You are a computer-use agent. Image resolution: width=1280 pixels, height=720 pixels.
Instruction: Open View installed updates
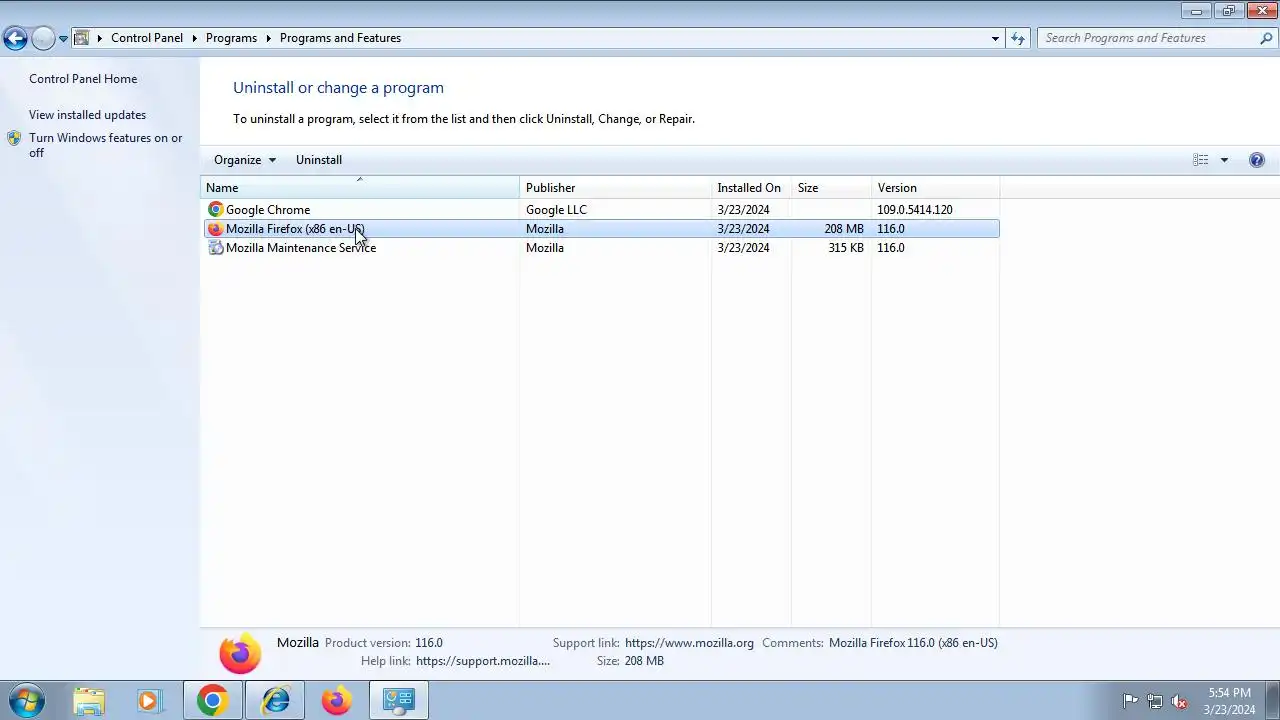pyautogui.click(x=87, y=115)
